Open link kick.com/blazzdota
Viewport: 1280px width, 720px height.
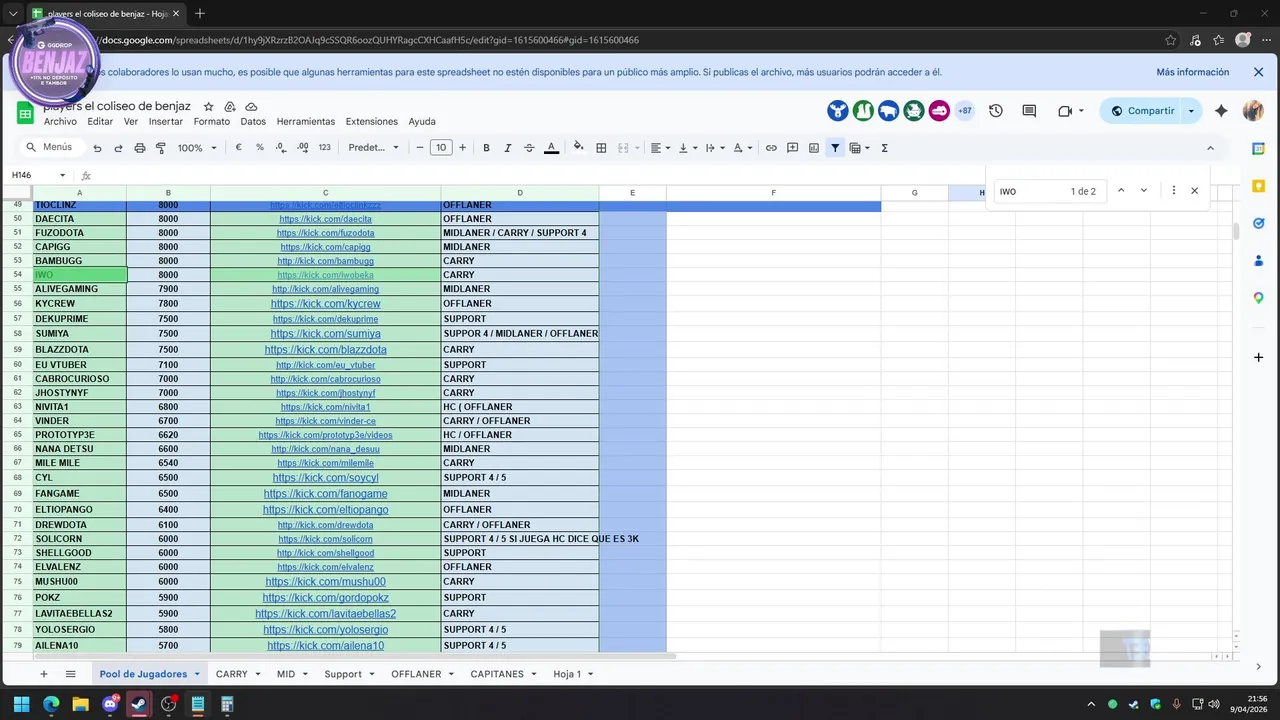click(x=325, y=350)
